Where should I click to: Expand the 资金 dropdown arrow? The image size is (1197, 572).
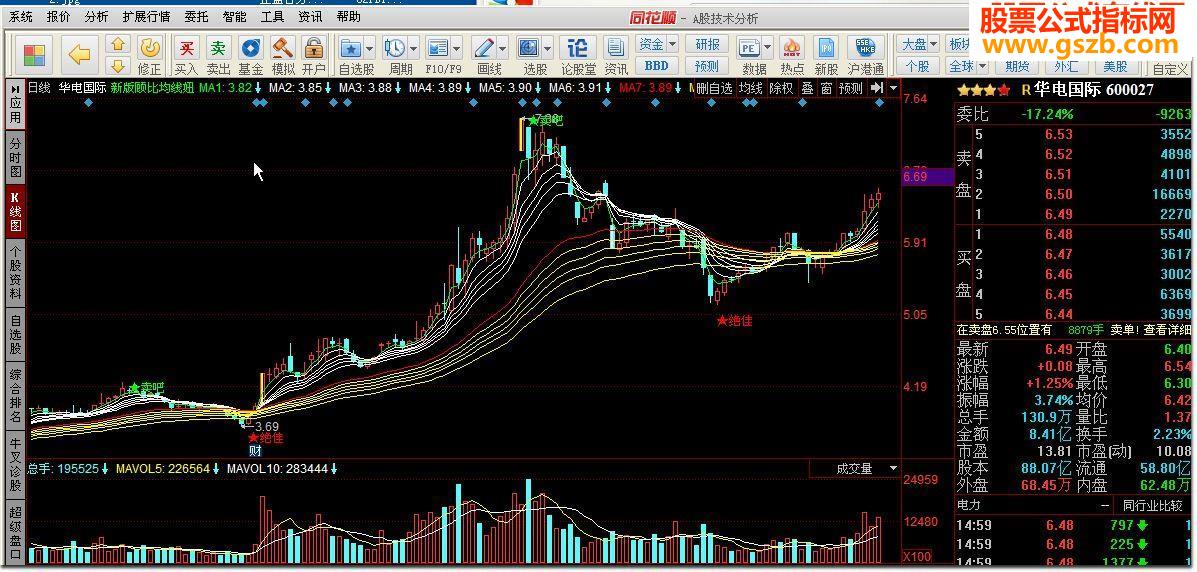(672, 44)
